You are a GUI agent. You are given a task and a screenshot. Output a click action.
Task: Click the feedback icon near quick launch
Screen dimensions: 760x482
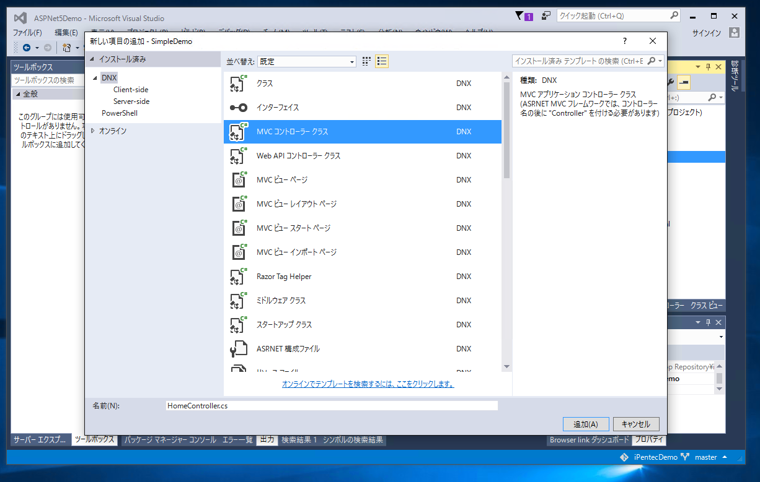(x=546, y=16)
